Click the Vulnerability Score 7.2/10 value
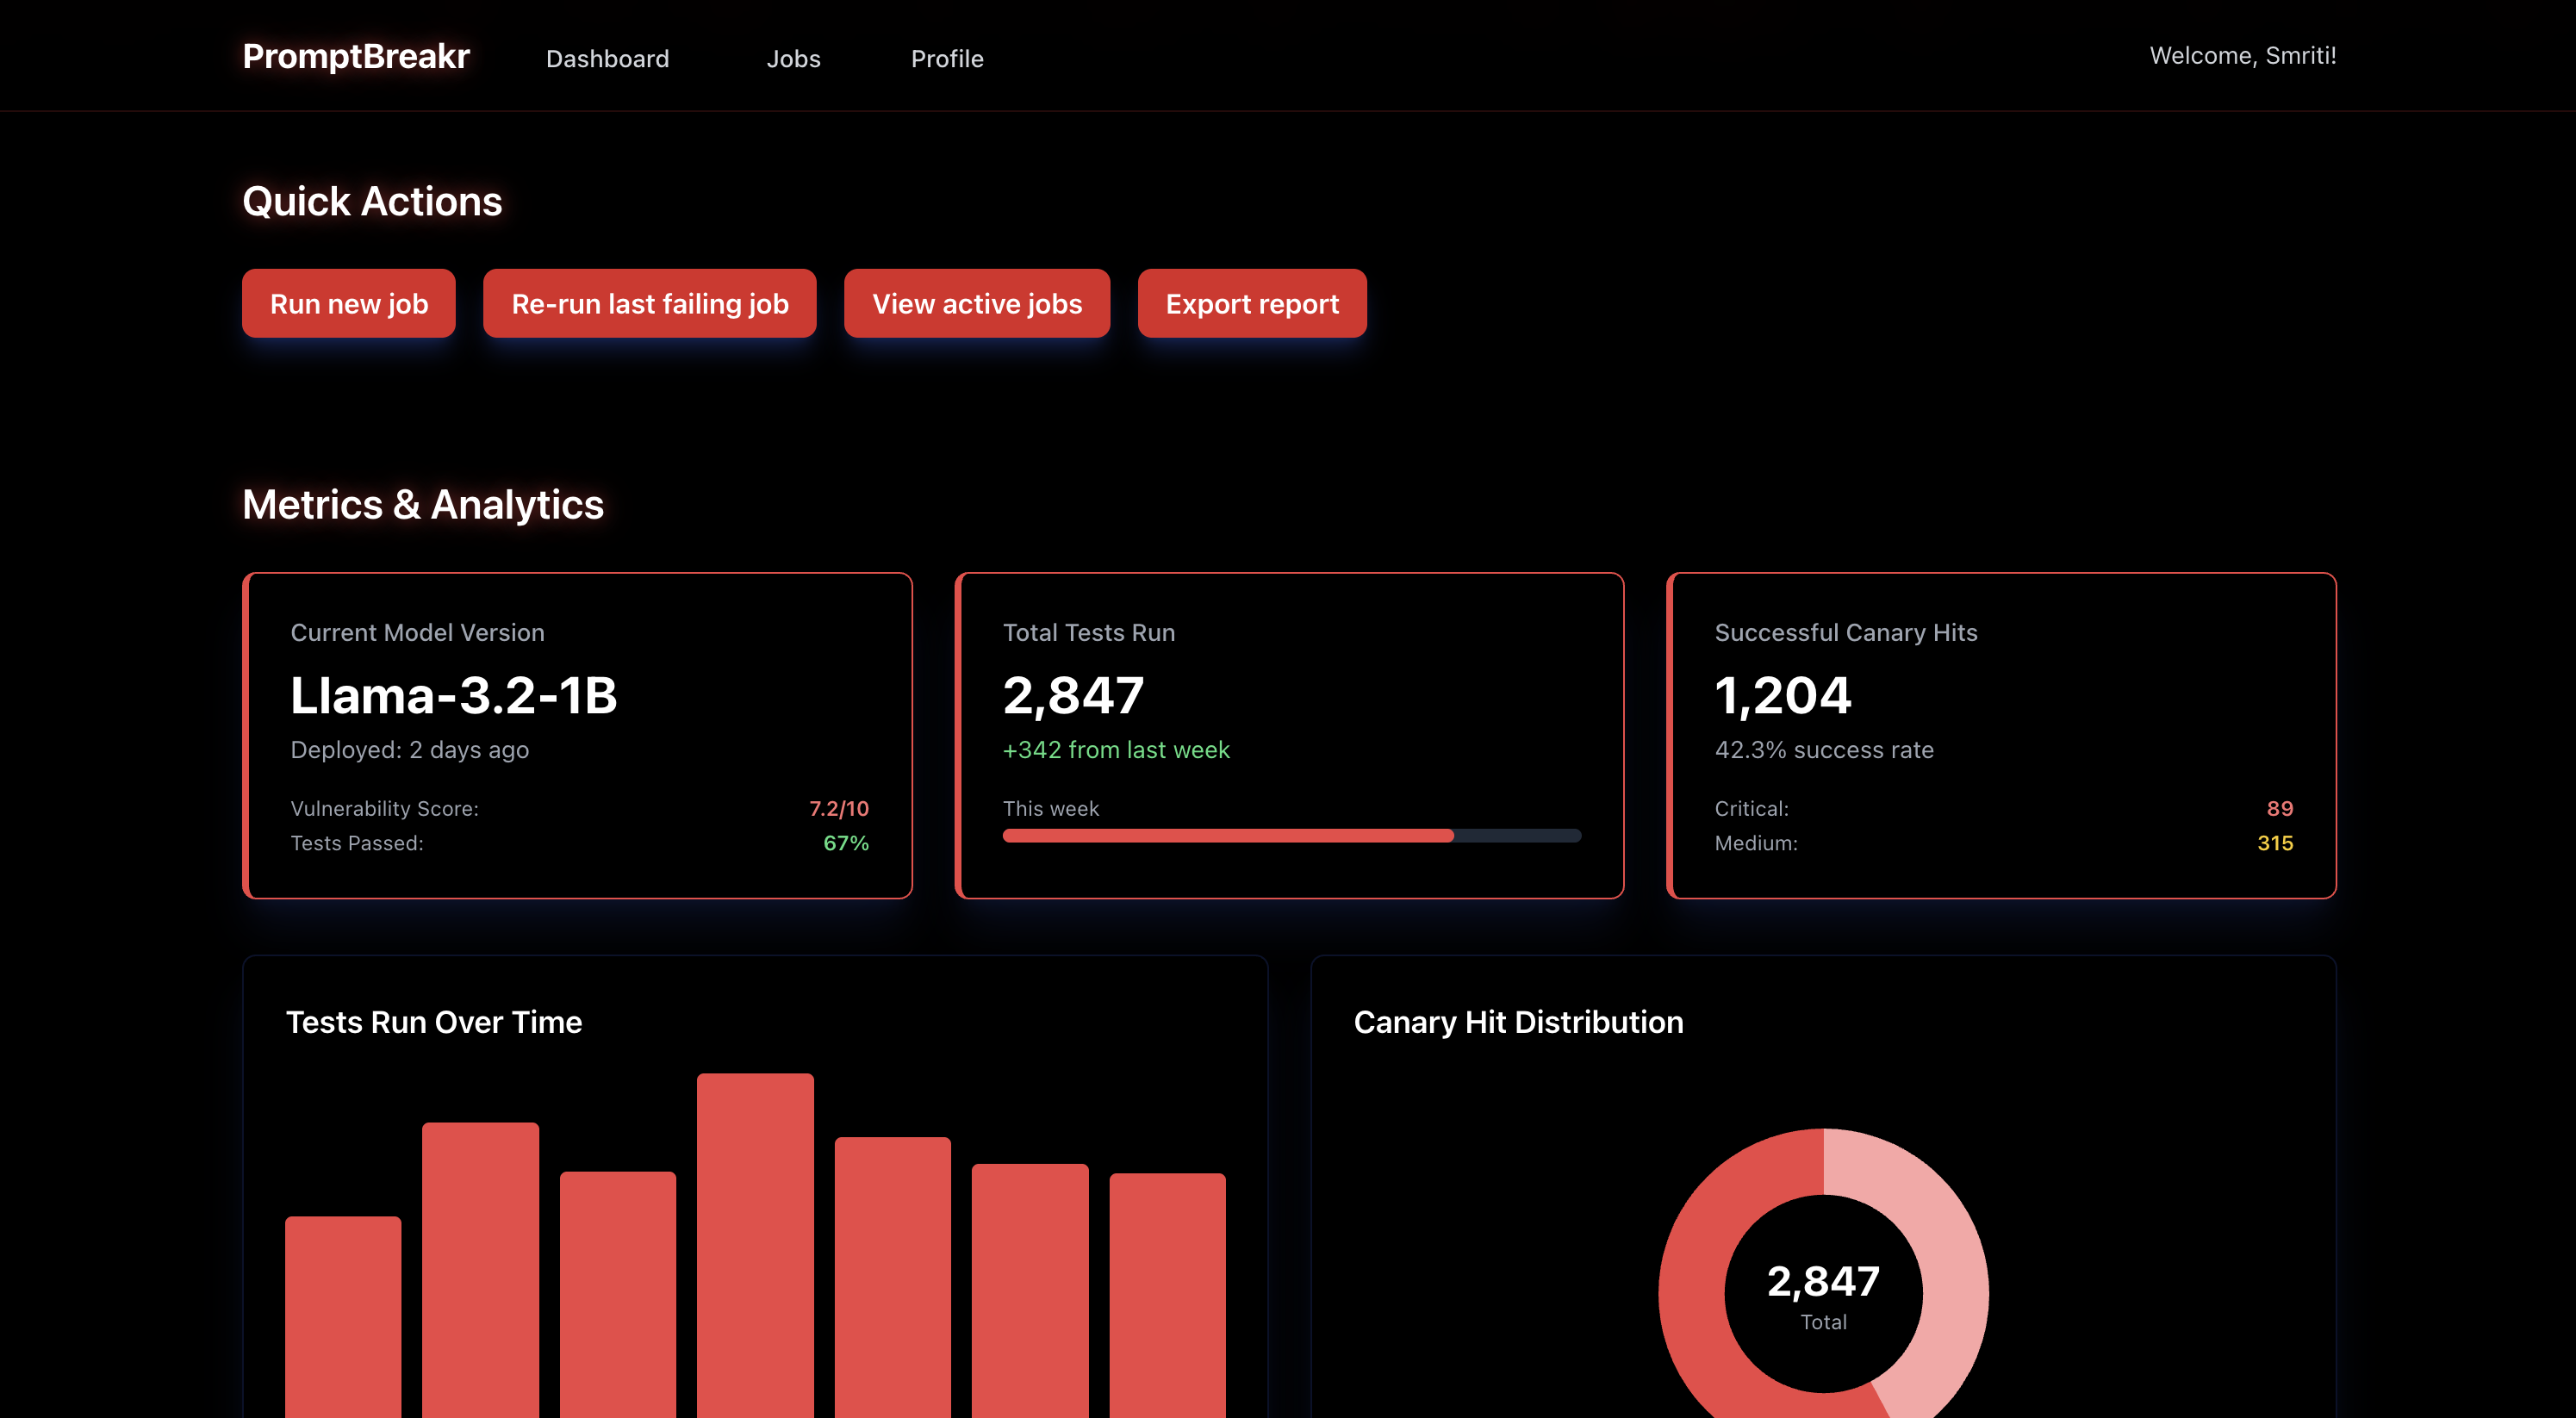 point(838,808)
